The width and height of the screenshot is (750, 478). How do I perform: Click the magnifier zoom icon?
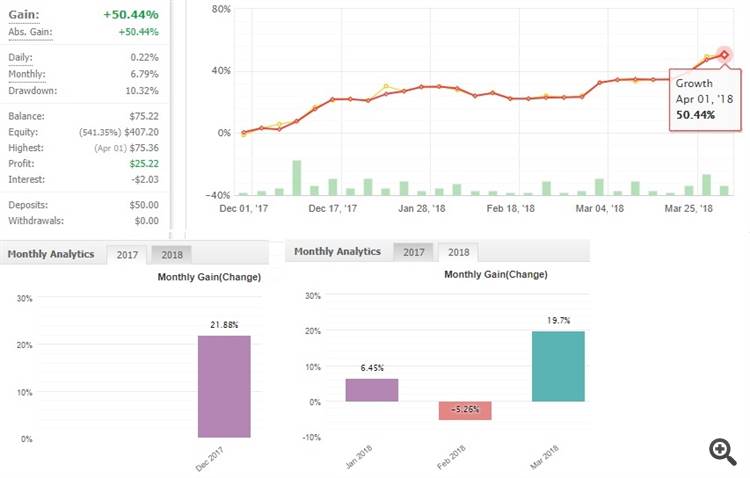click(722, 452)
